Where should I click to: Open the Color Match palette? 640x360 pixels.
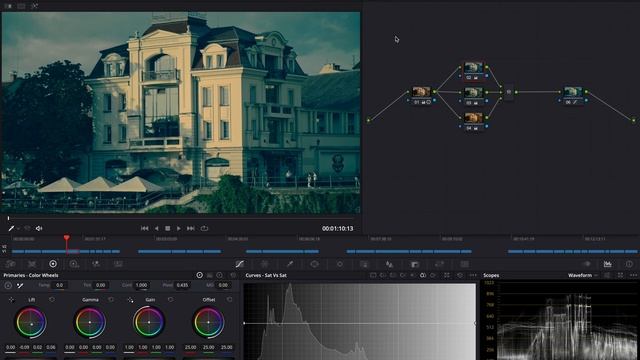point(32,264)
